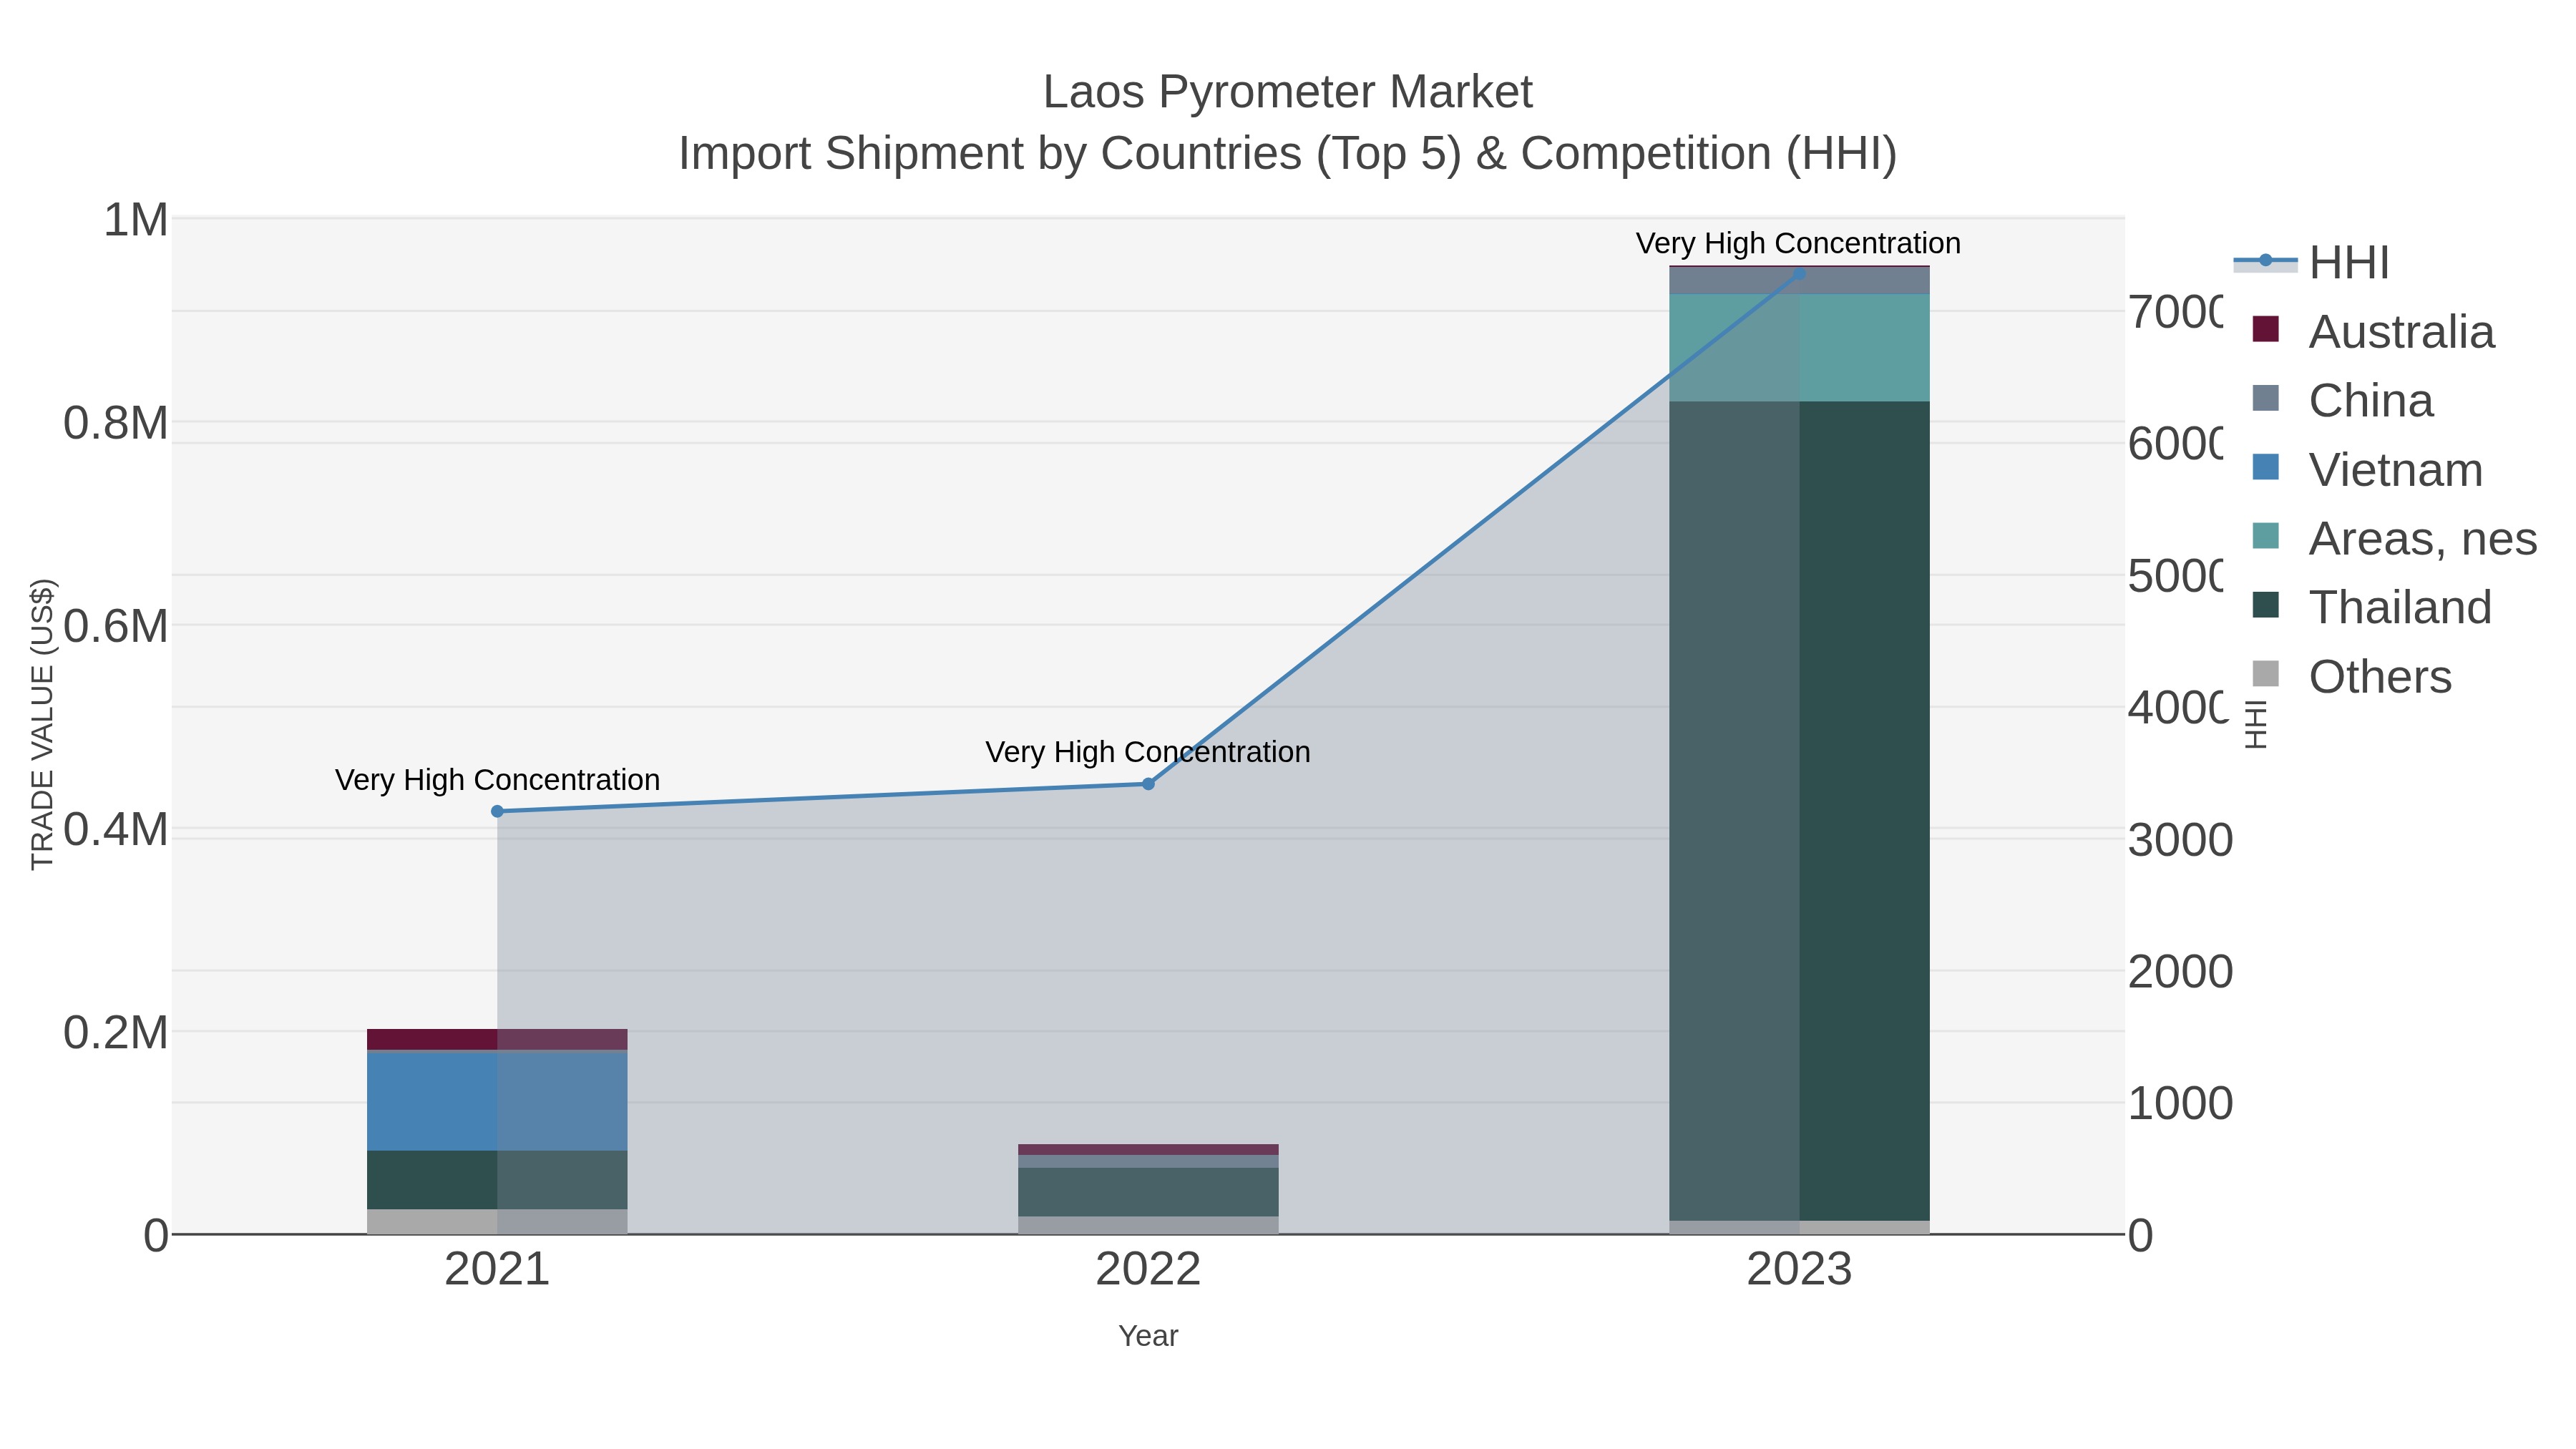Toggle the Australia legend entry

[2373, 332]
